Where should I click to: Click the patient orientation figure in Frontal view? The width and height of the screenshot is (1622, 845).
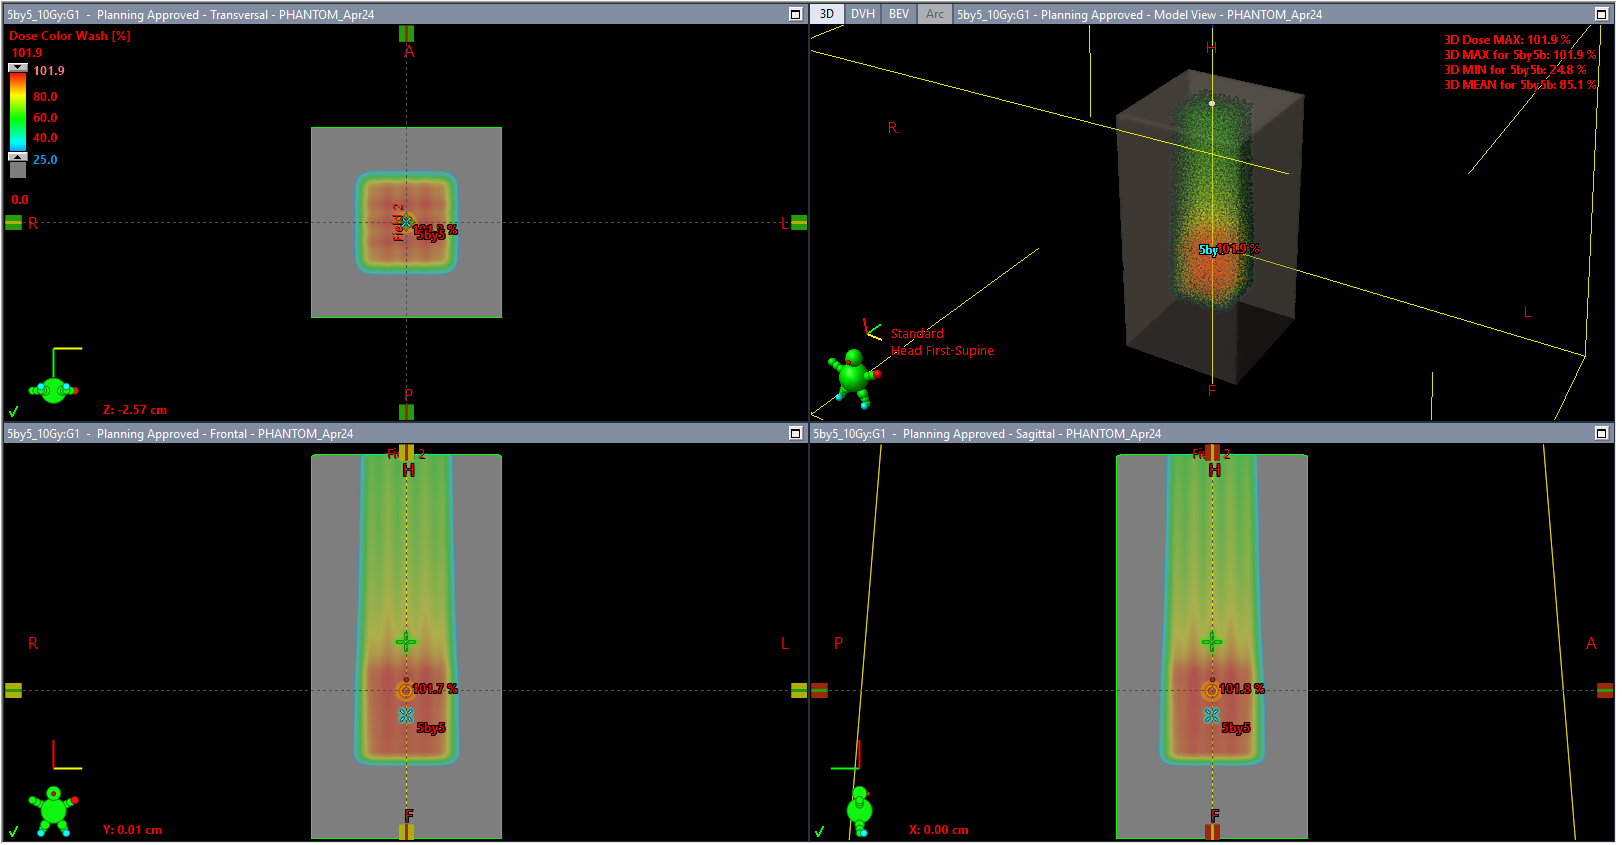coord(53,809)
